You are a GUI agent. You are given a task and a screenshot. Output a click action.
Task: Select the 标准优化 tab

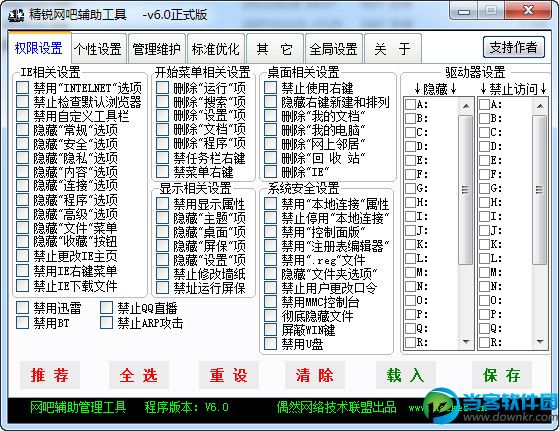point(216,49)
